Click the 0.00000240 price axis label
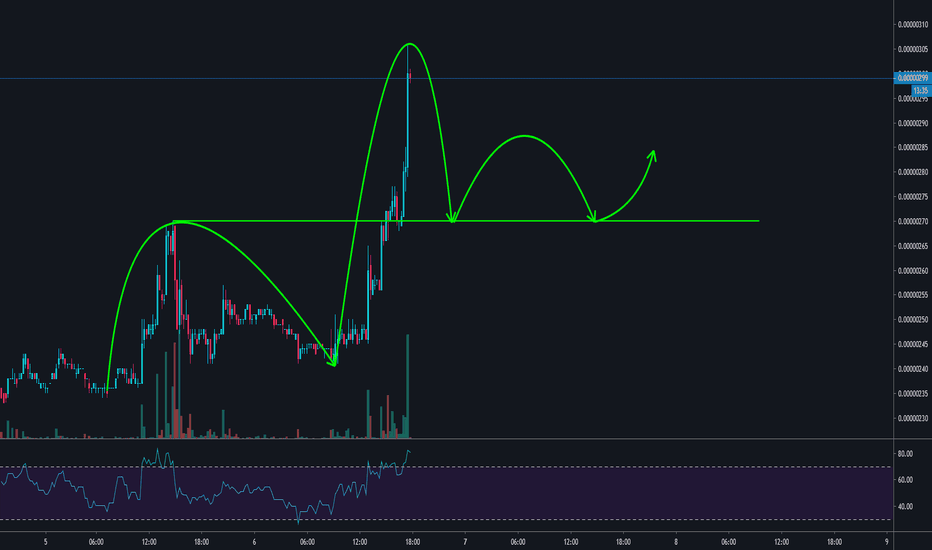The width and height of the screenshot is (932, 550). pos(912,369)
